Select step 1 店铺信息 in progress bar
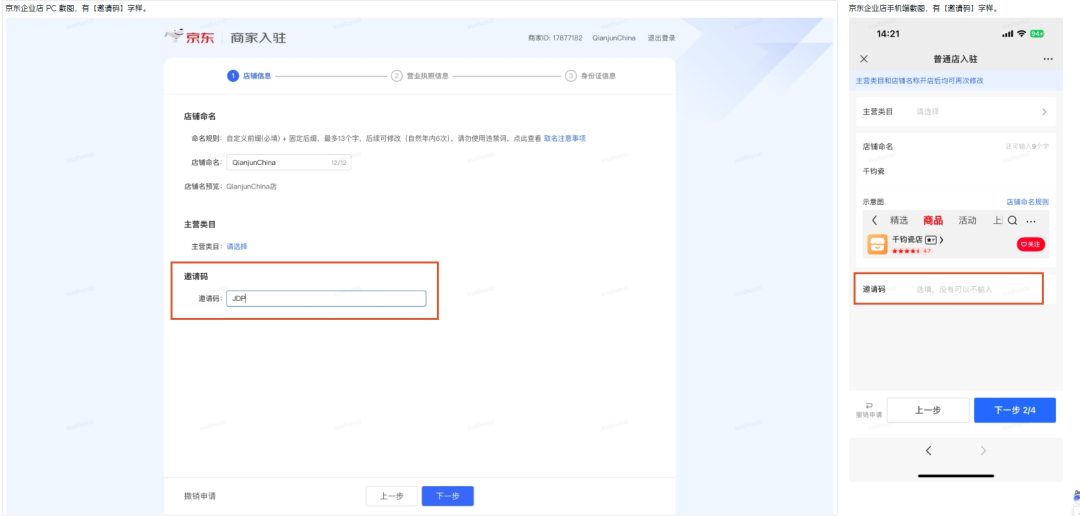 point(249,76)
